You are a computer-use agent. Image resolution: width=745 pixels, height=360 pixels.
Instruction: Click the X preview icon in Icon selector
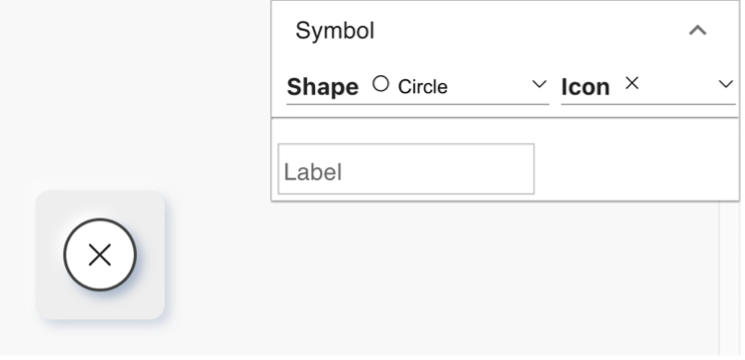(x=632, y=84)
